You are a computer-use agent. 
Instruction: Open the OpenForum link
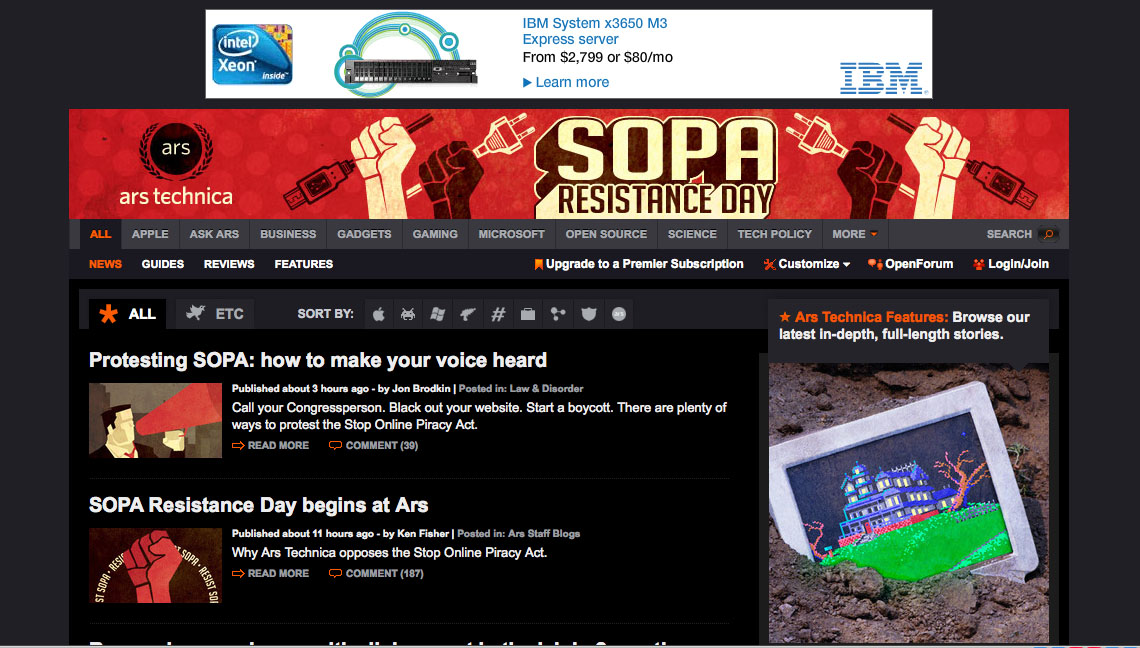[x=919, y=264]
